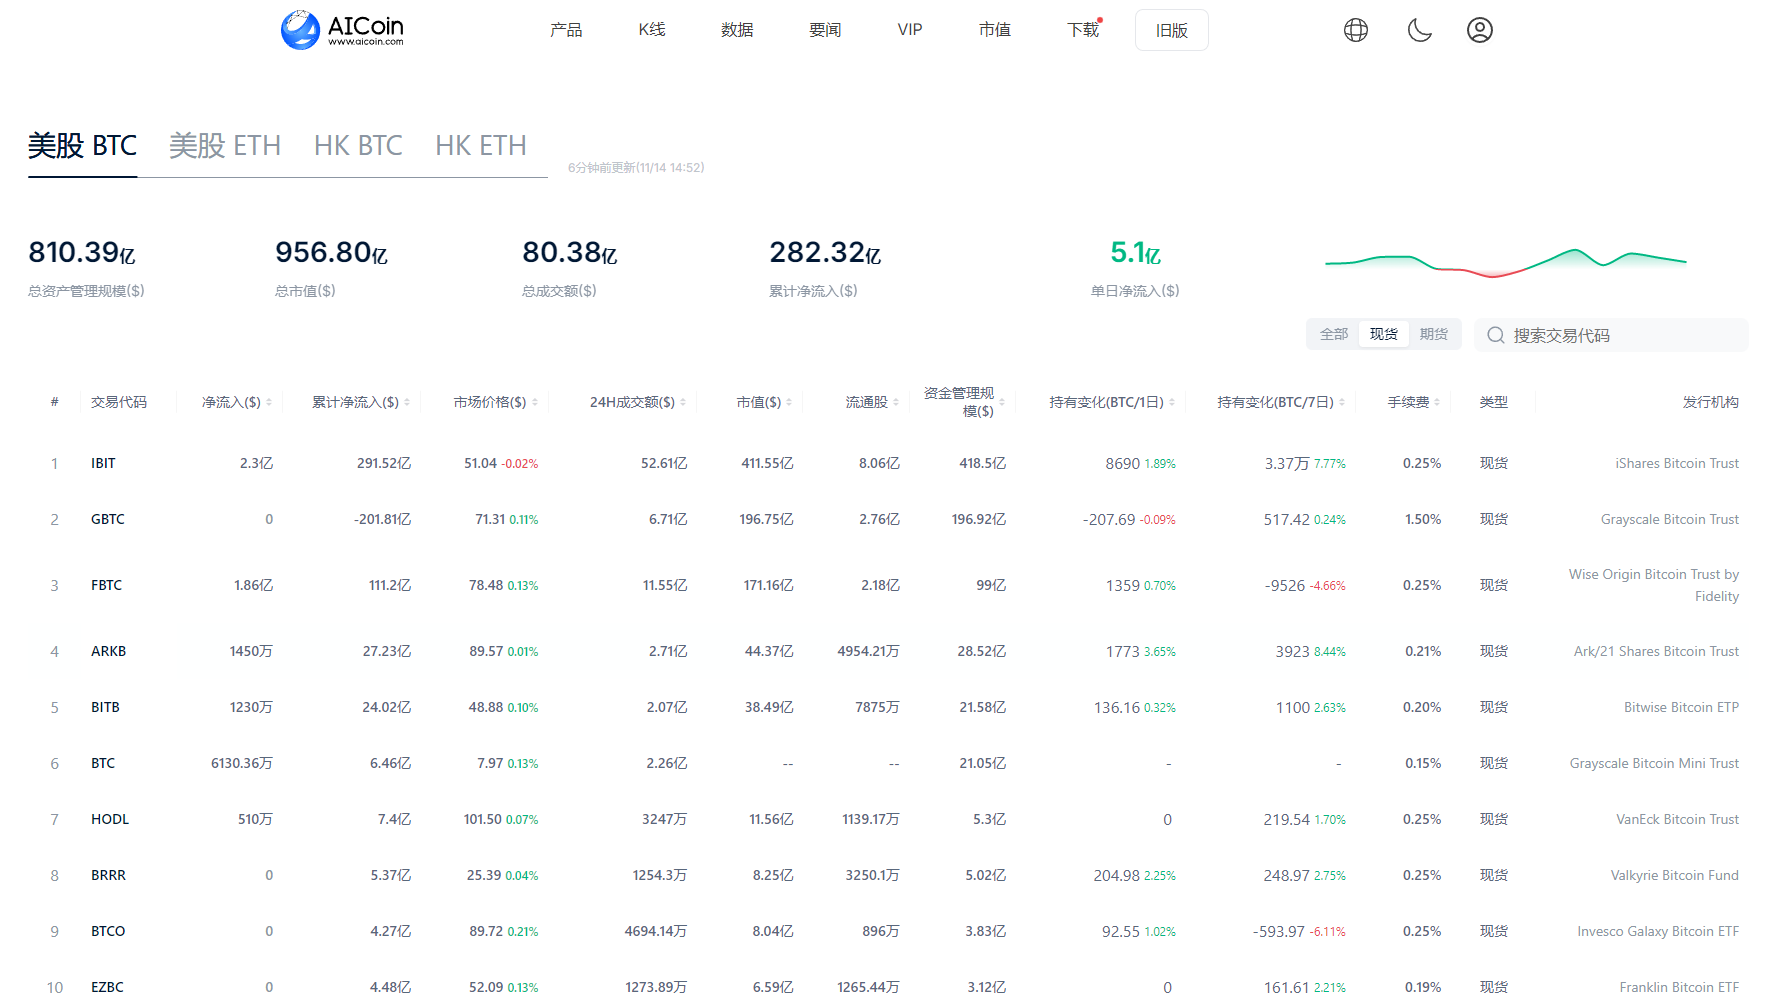Viewport: 1778px width, 1008px height.
Task: Select the 期货 filter
Action: tap(1434, 334)
